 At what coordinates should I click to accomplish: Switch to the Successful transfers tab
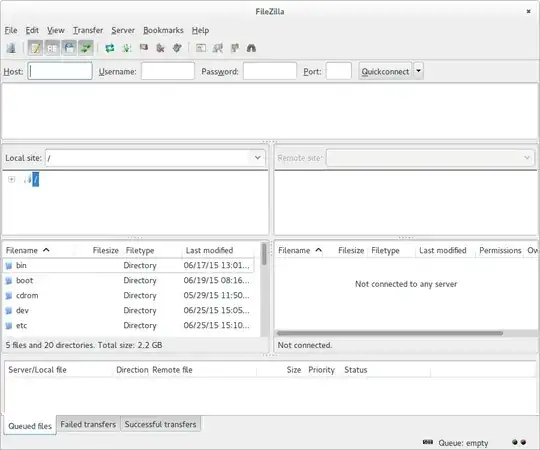pos(160,424)
